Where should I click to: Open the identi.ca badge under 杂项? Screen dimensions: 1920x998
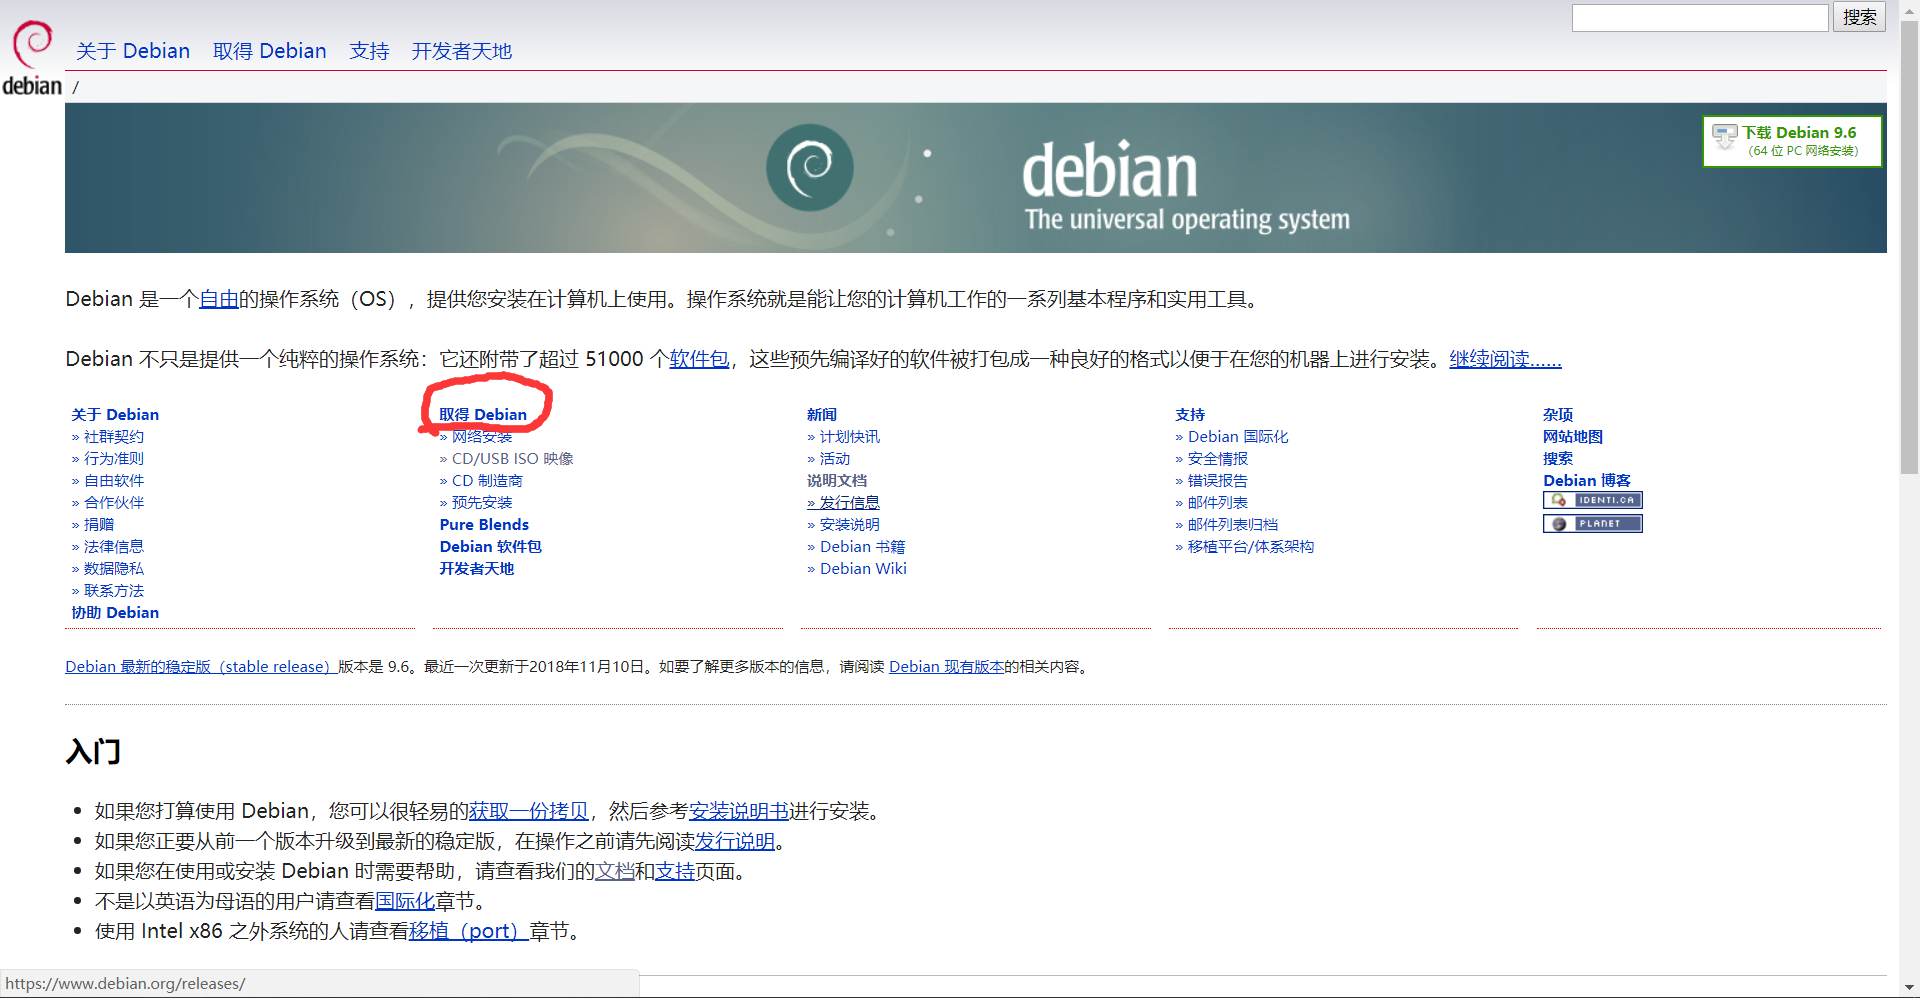[1592, 500]
